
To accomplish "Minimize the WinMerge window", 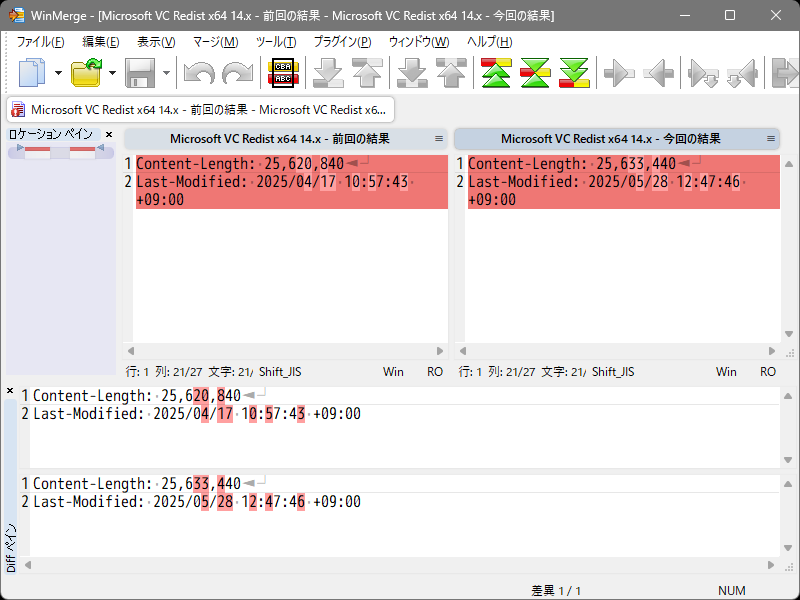I will (685, 15).
